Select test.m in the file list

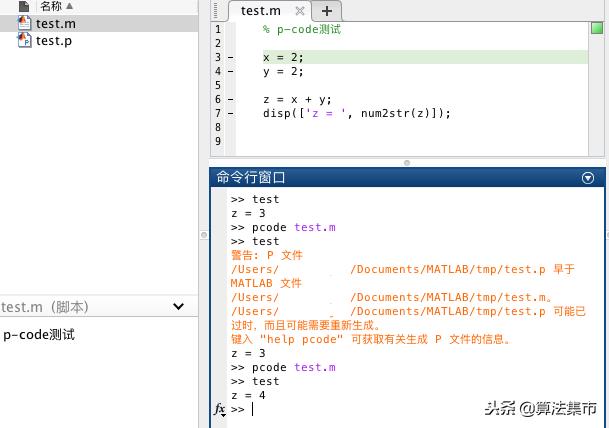[56, 23]
